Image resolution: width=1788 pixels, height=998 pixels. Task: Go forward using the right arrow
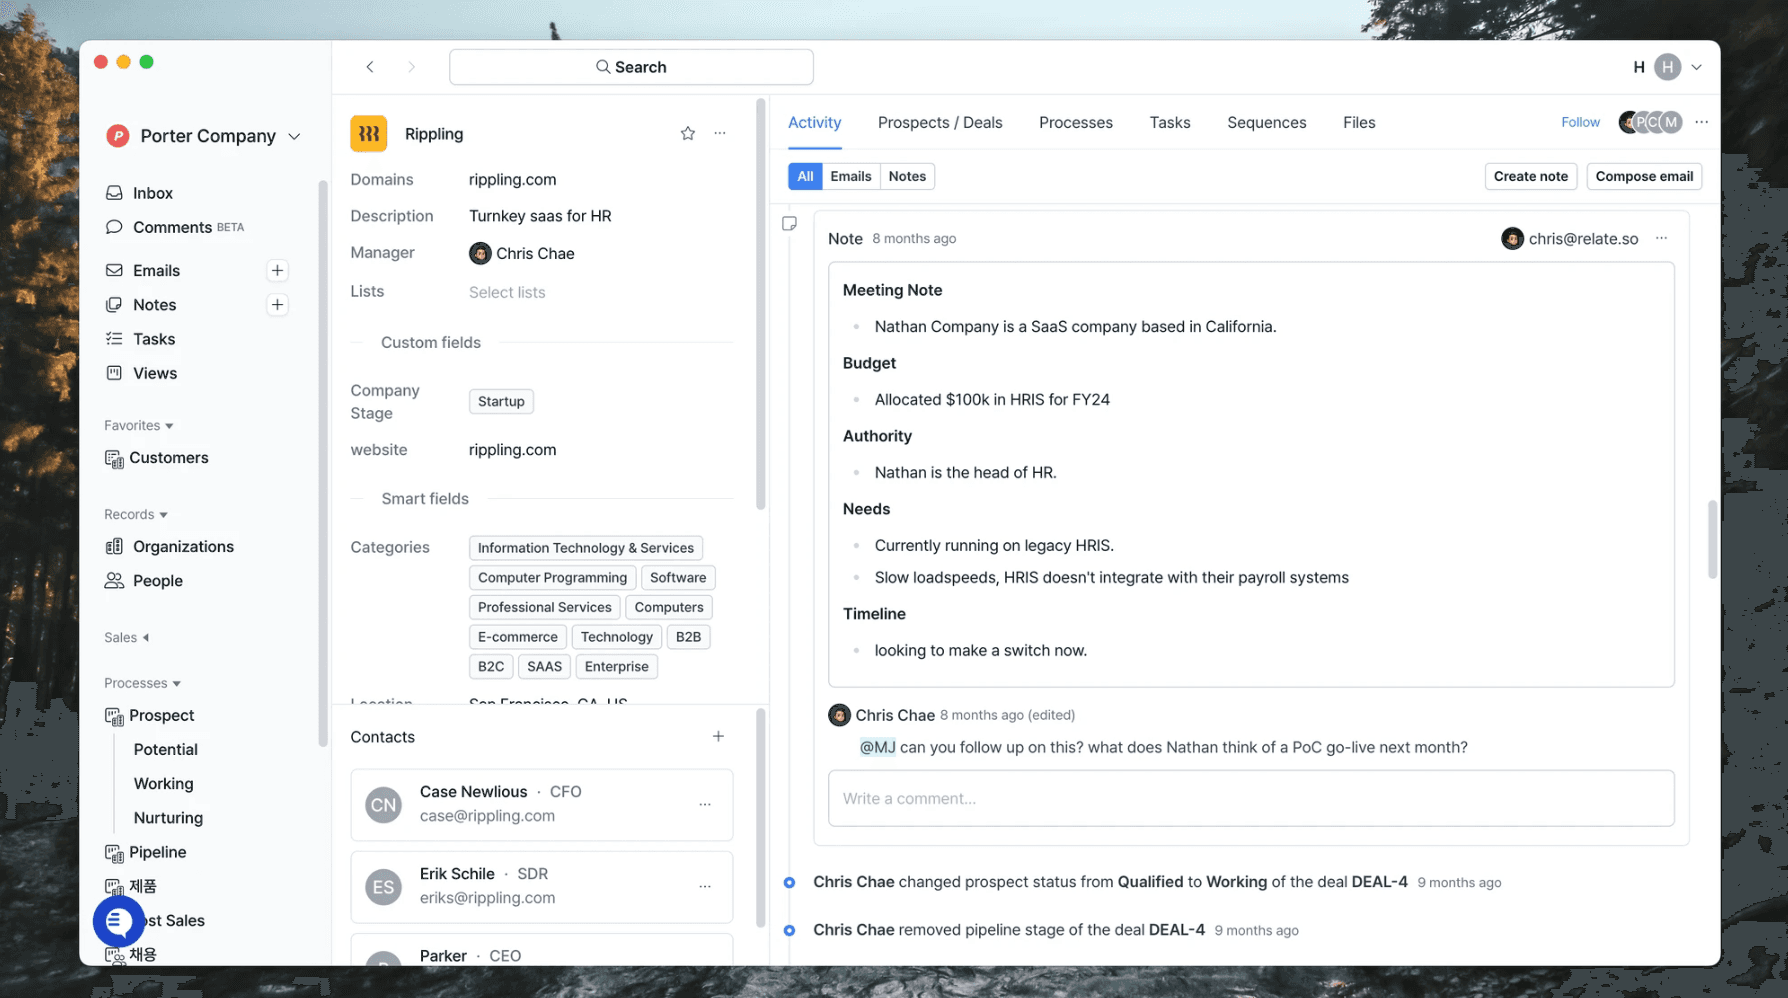[411, 67]
